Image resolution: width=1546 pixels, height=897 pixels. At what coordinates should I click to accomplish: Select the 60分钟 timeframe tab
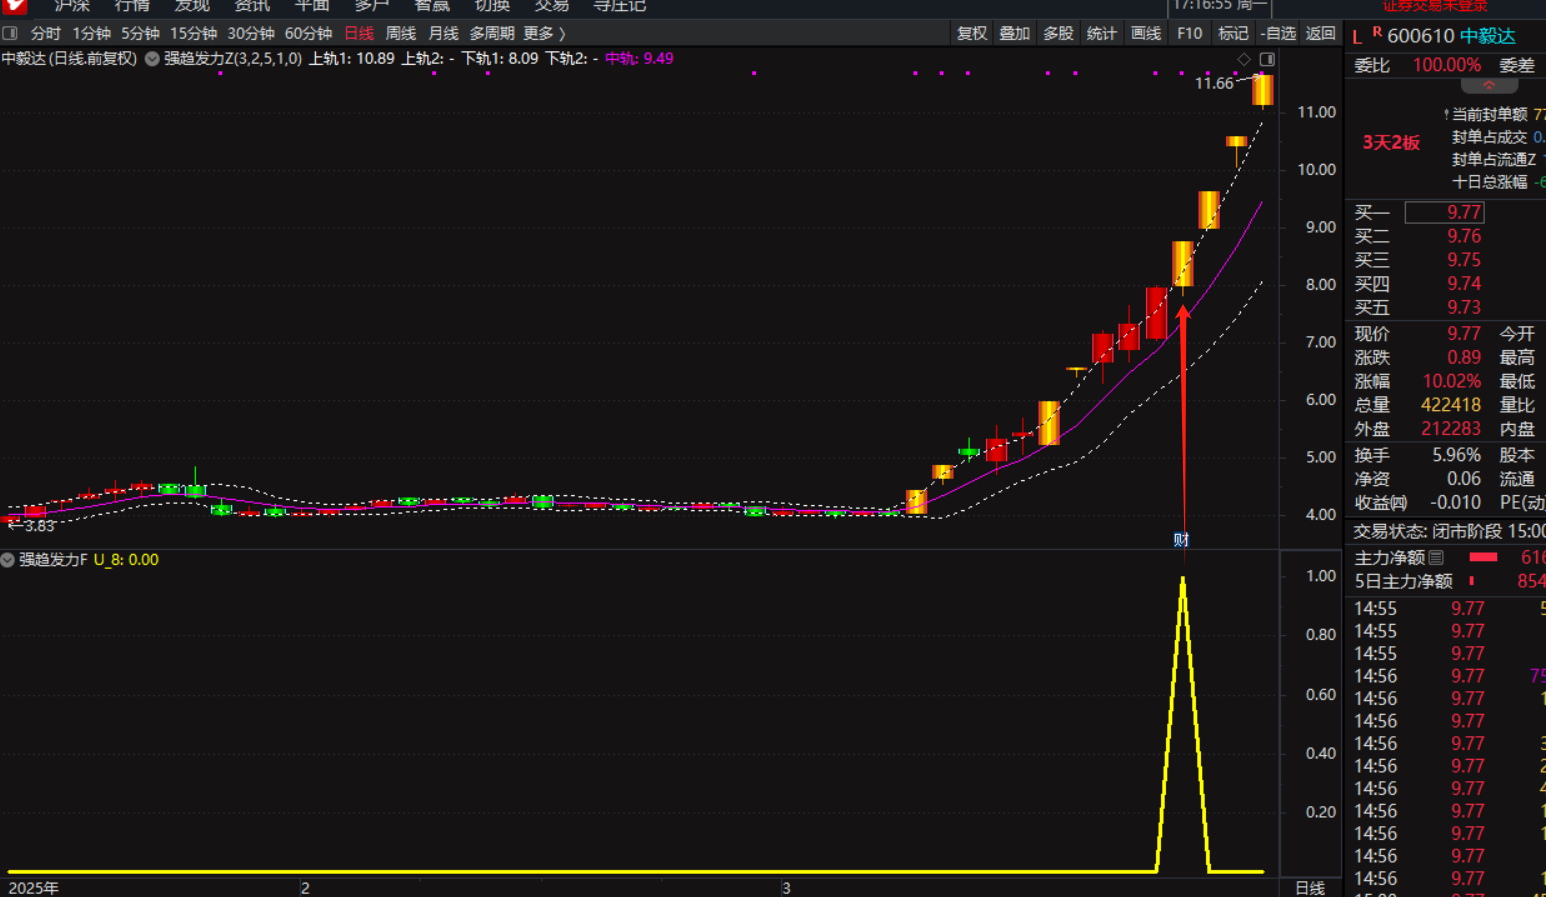click(x=308, y=34)
